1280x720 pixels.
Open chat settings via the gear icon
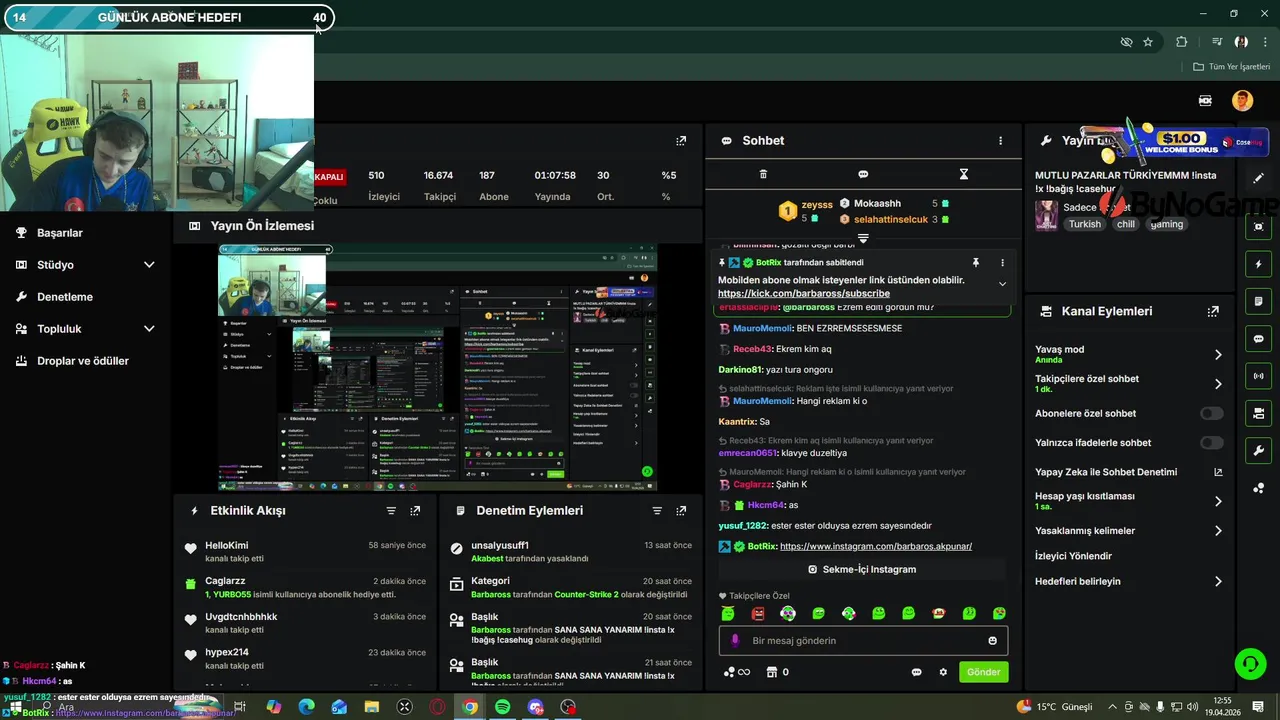pyautogui.click(x=943, y=672)
